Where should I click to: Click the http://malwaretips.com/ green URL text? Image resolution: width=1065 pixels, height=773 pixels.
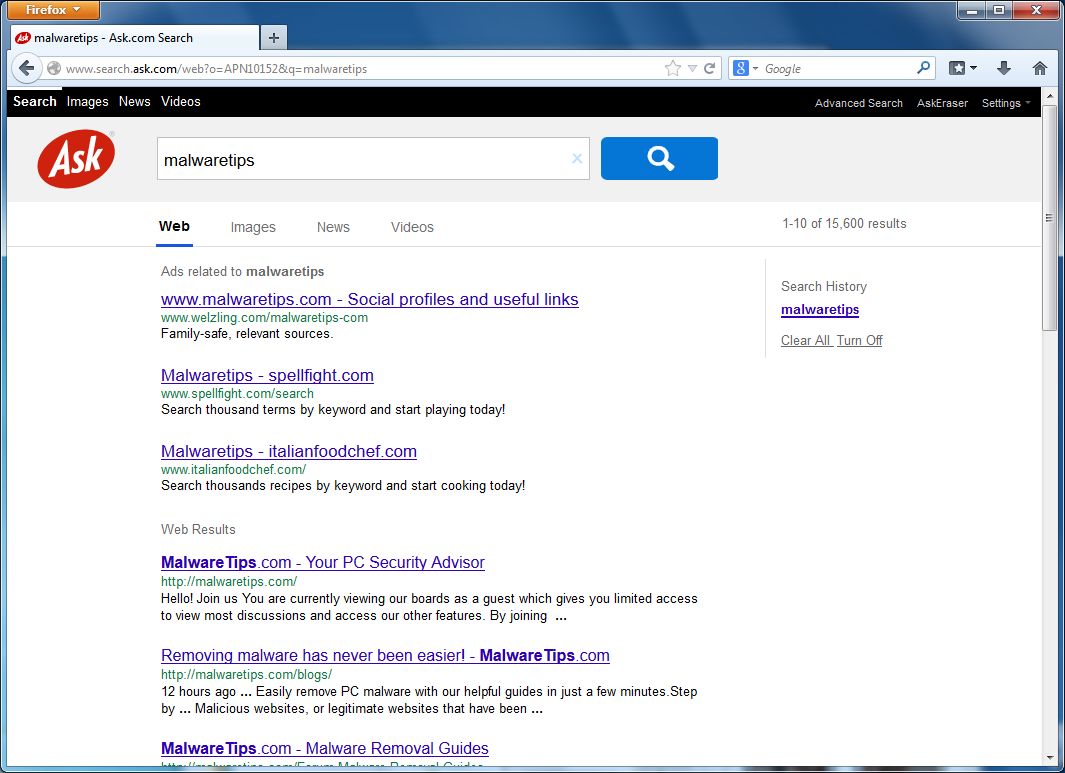[x=229, y=581]
